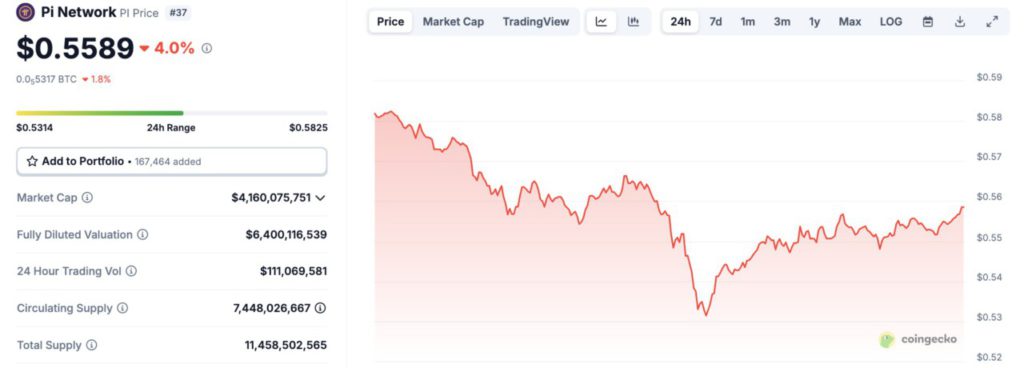Expand the Market Cap value chevron

[x=320, y=198]
